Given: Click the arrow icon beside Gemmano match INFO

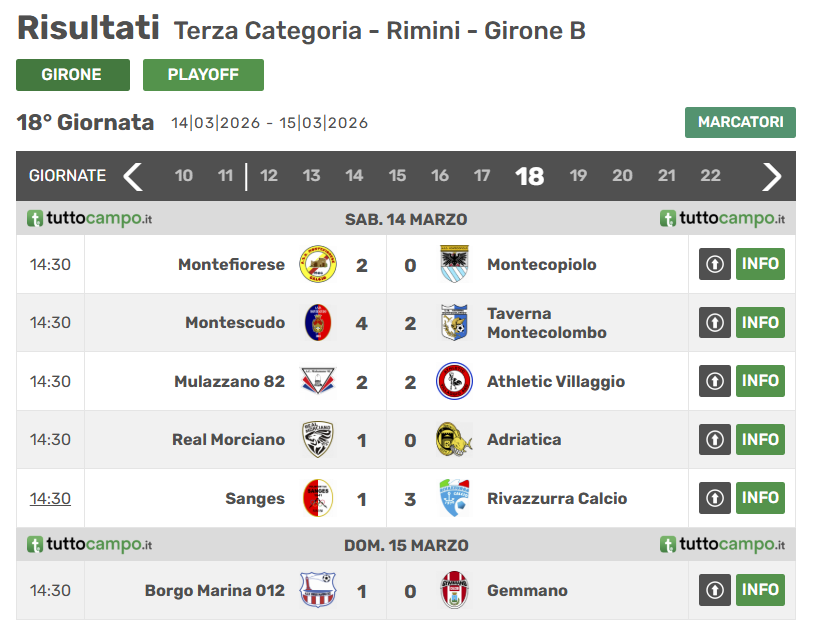Looking at the screenshot, I should click(714, 590).
